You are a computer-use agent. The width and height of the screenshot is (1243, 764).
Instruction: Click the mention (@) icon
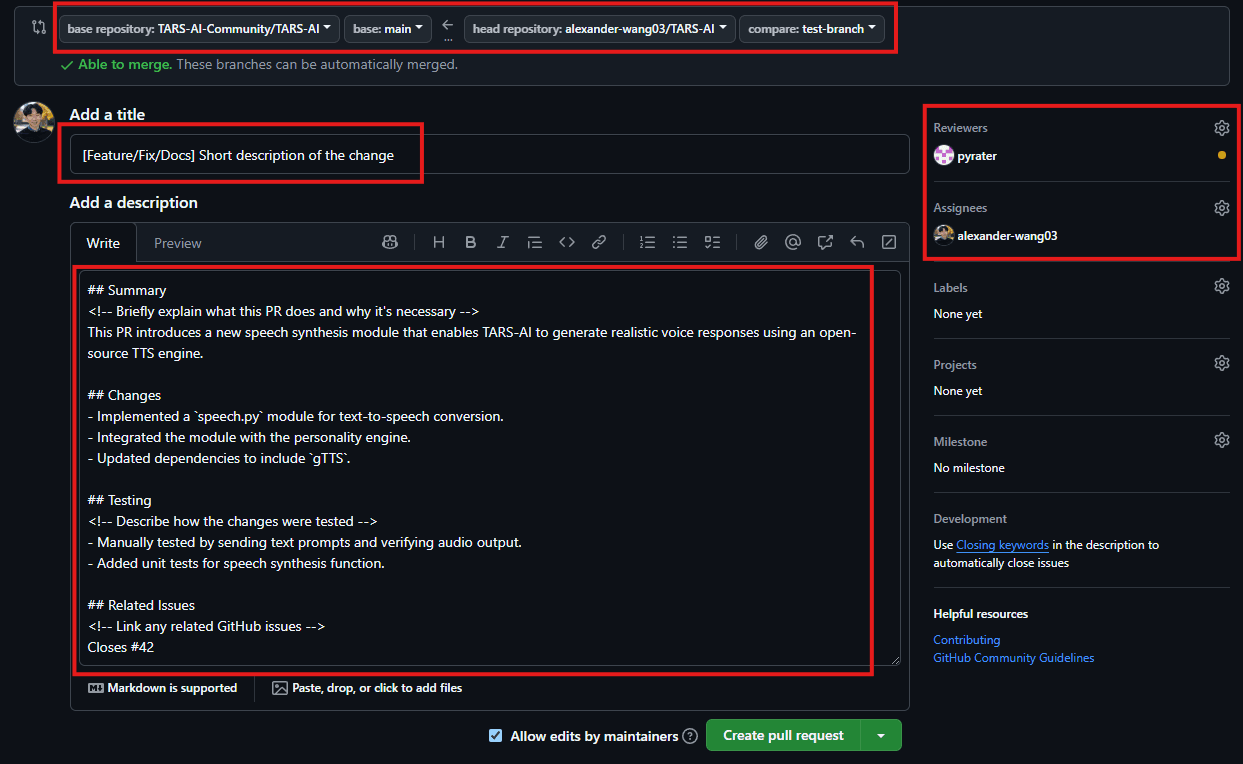[x=793, y=242]
